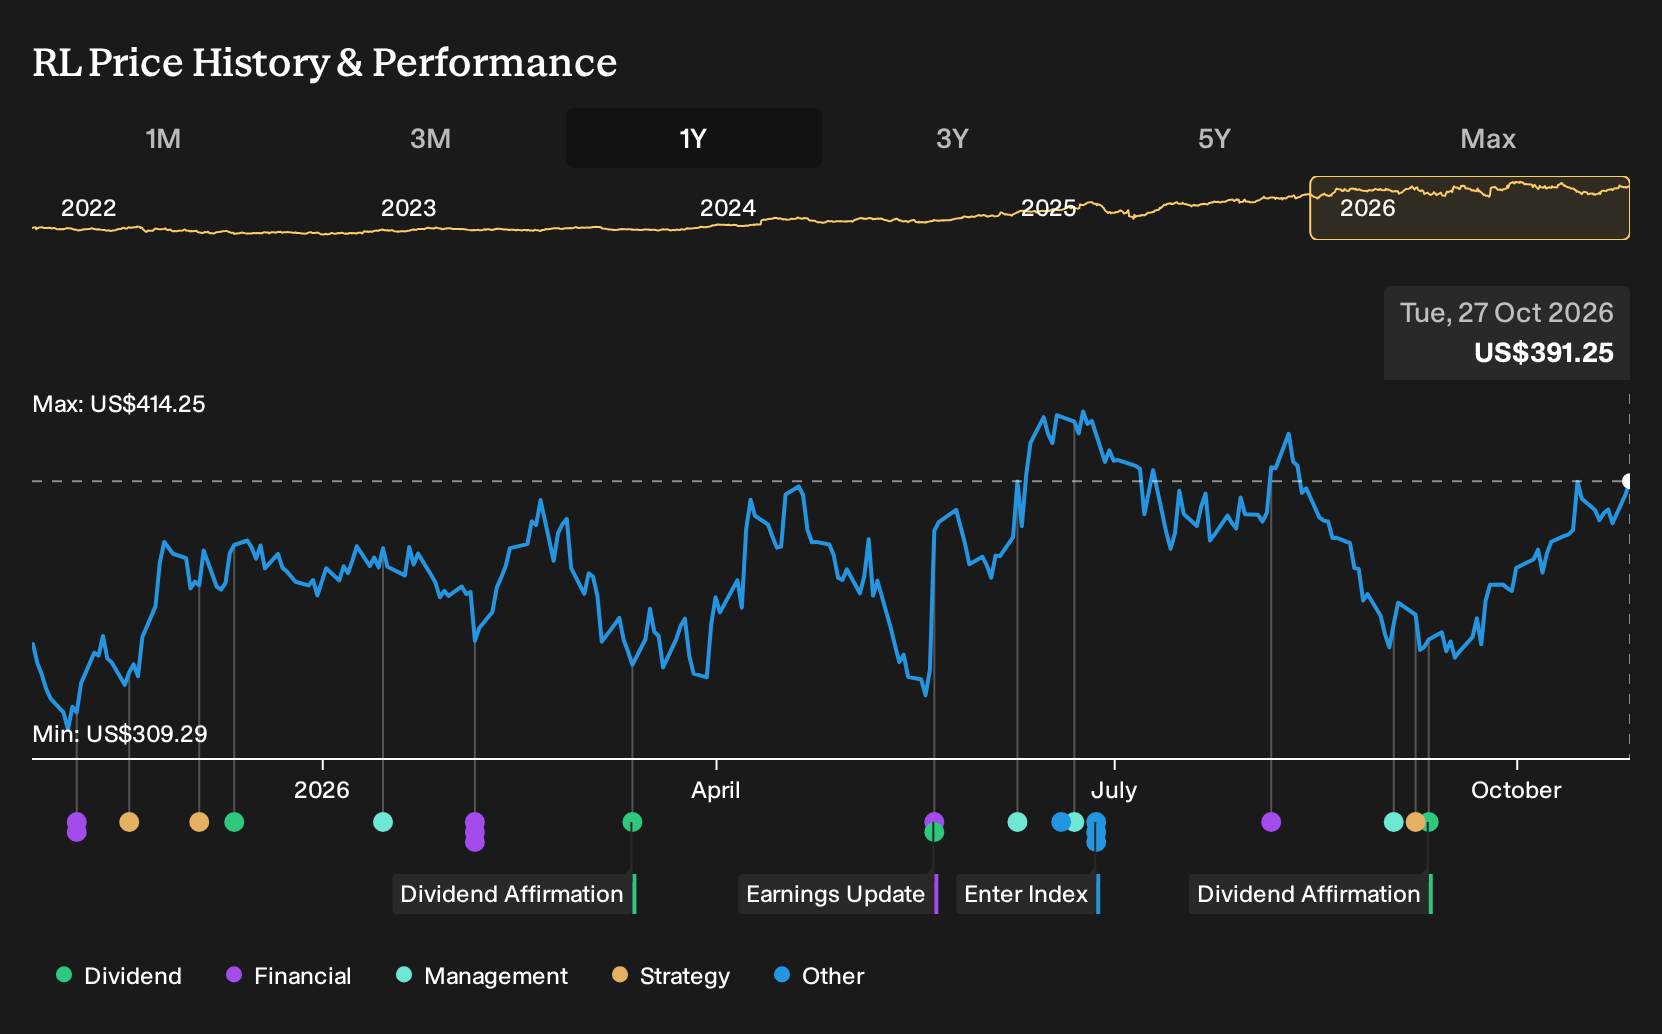This screenshot has width=1662, height=1034.
Task: Click the white end-of-line price point
Action: click(x=1628, y=481)
